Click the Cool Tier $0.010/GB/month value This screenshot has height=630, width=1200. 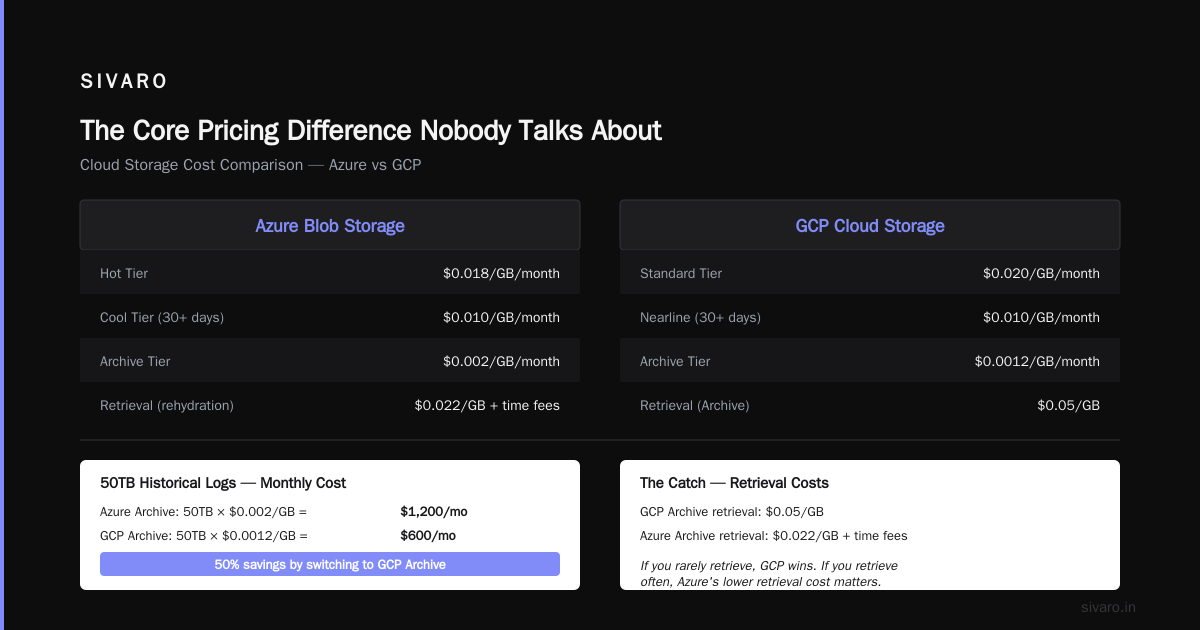click(x=501, y=317)
